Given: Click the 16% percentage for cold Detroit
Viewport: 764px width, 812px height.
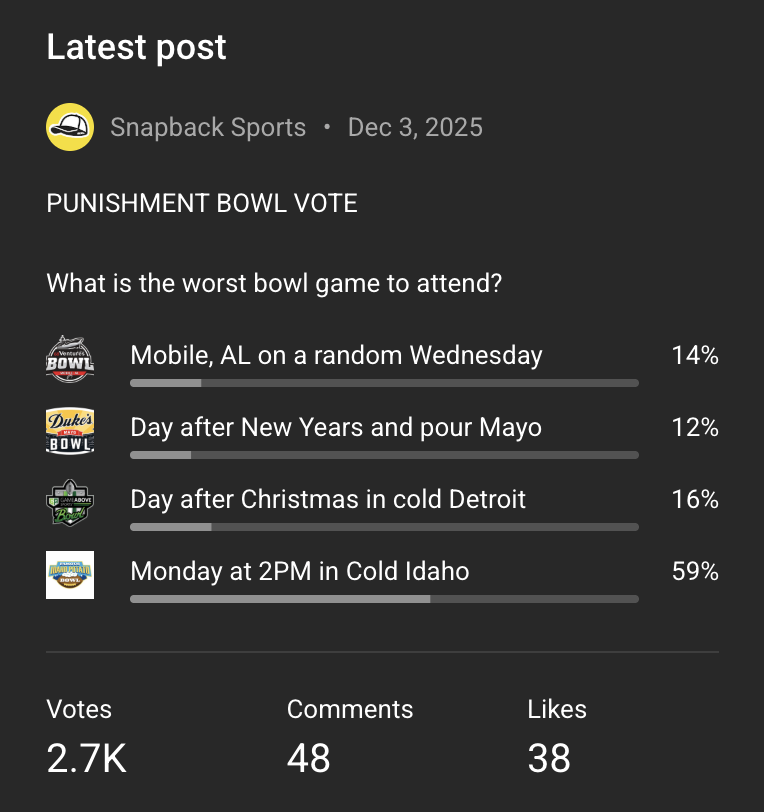Looking at the screenshot, I should pos(695,499).
